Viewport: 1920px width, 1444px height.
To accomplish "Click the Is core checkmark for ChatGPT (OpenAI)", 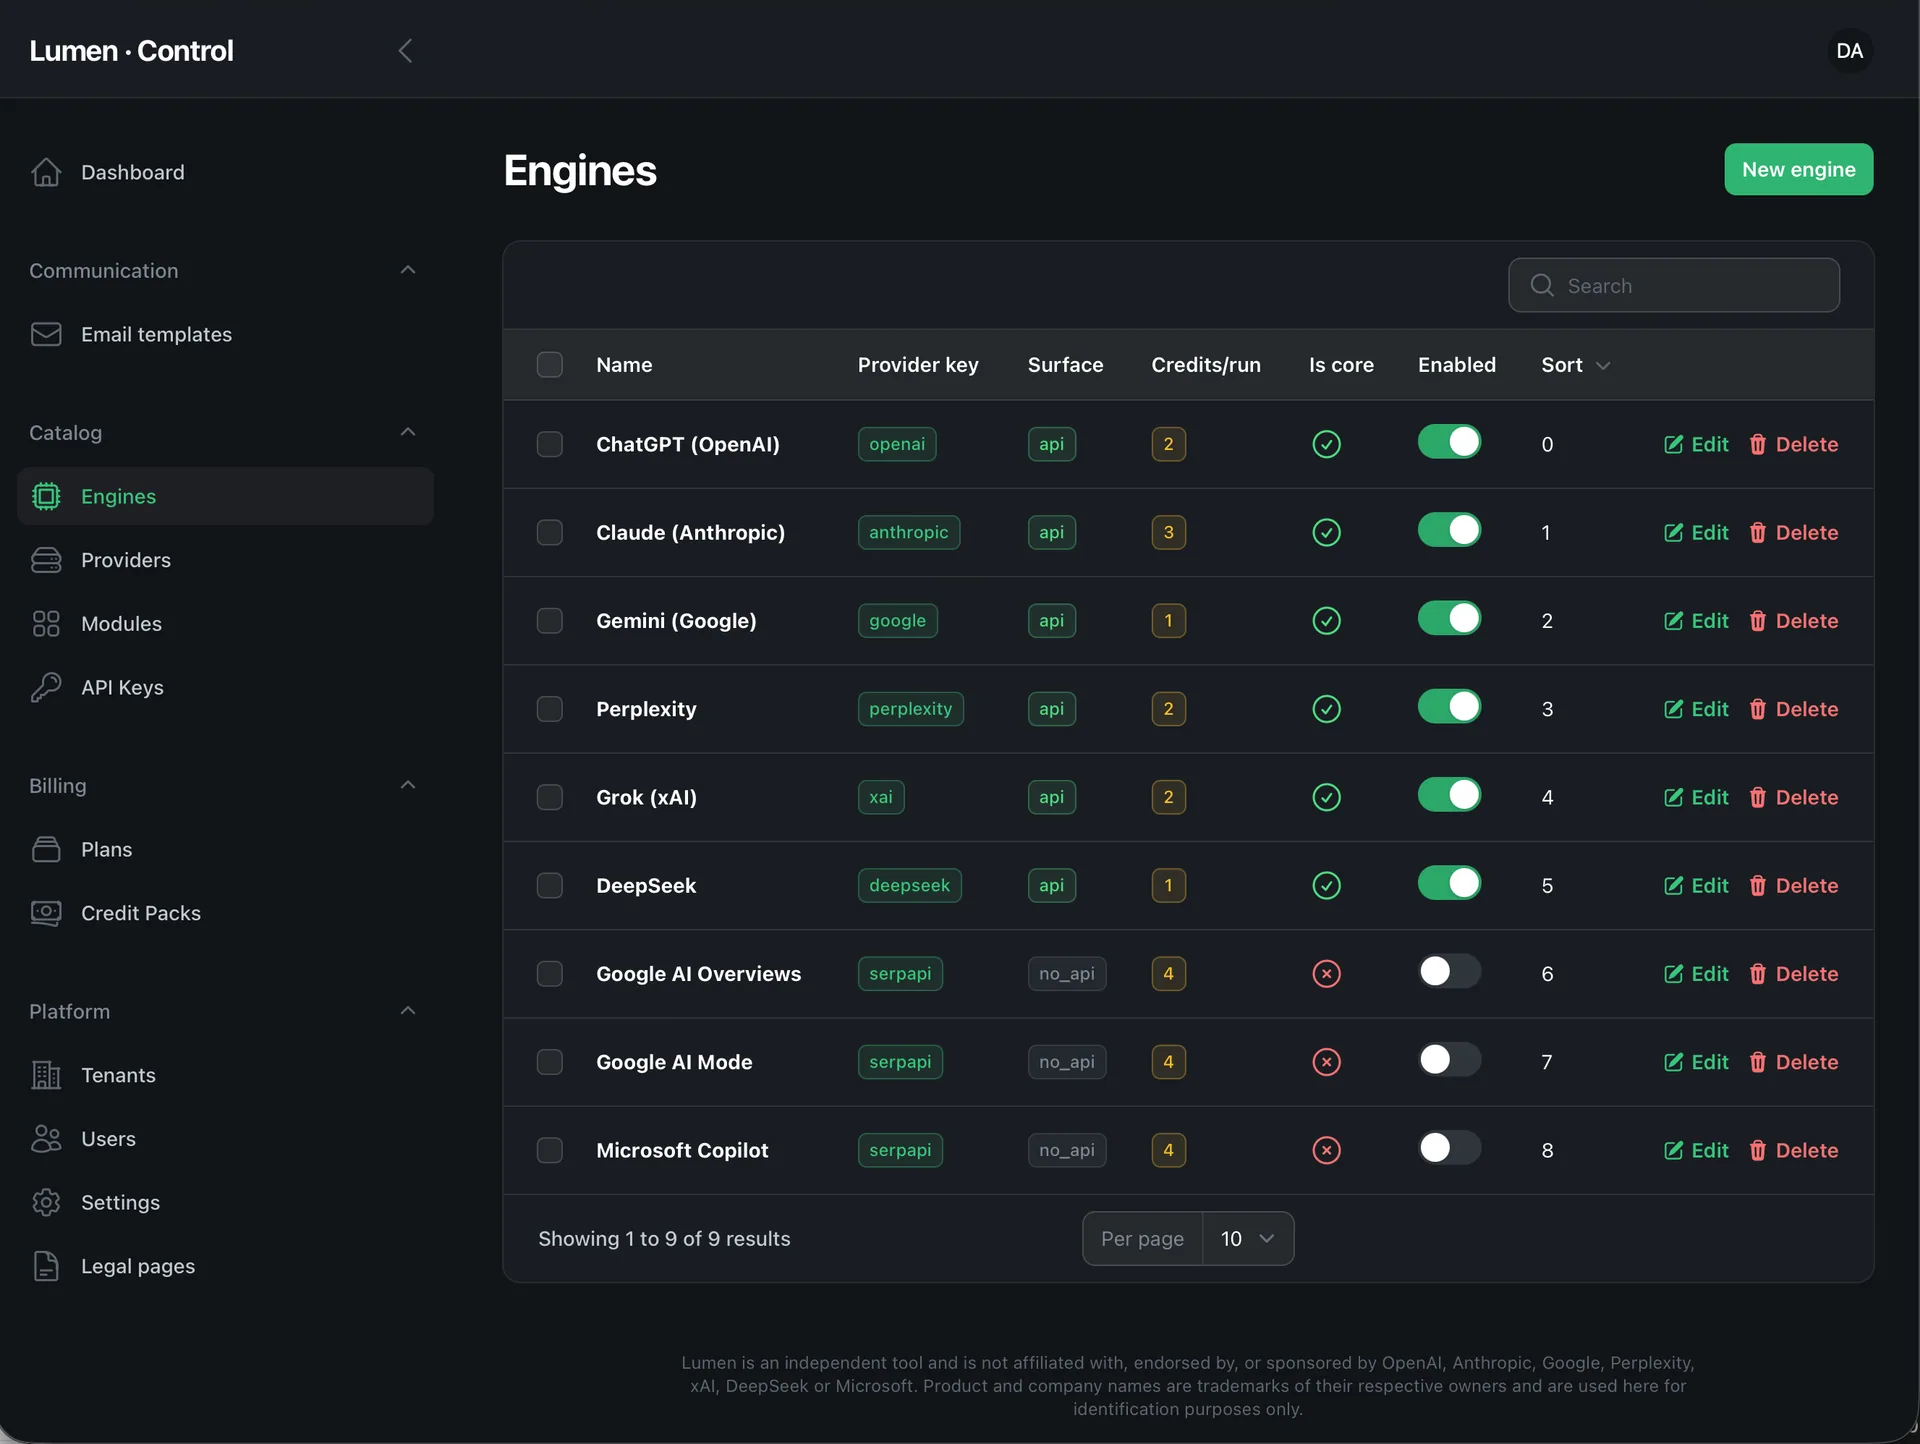I will [1326, 444].
